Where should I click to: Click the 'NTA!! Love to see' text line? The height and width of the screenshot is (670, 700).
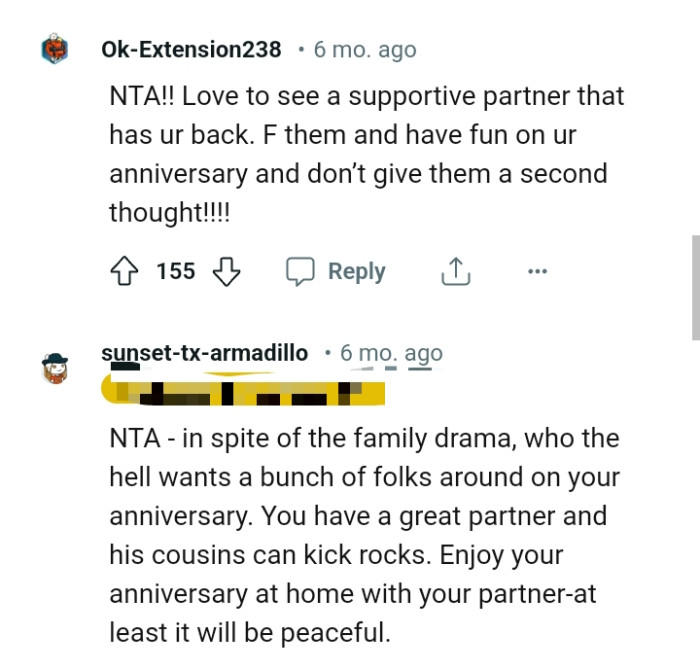tap(366, 97)
